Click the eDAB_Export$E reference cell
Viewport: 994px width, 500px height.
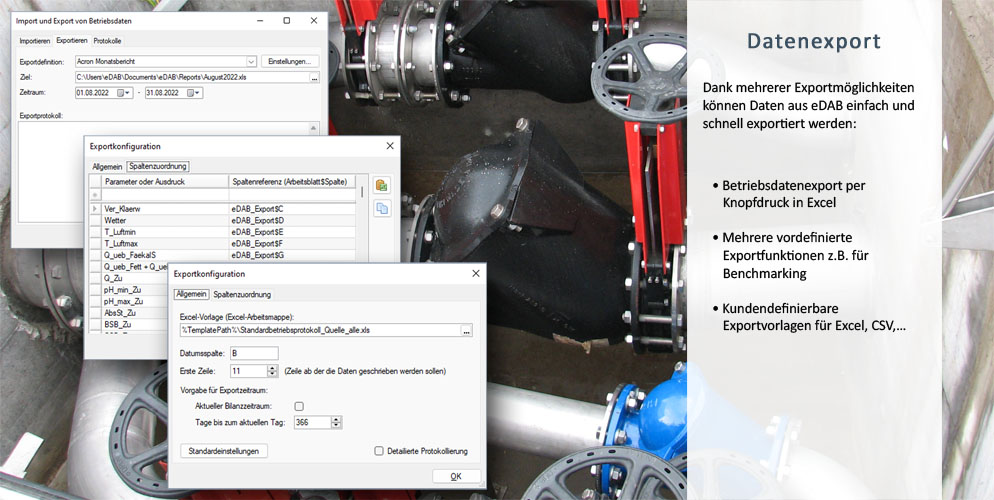pyautogui.click(x=292, y=232)
